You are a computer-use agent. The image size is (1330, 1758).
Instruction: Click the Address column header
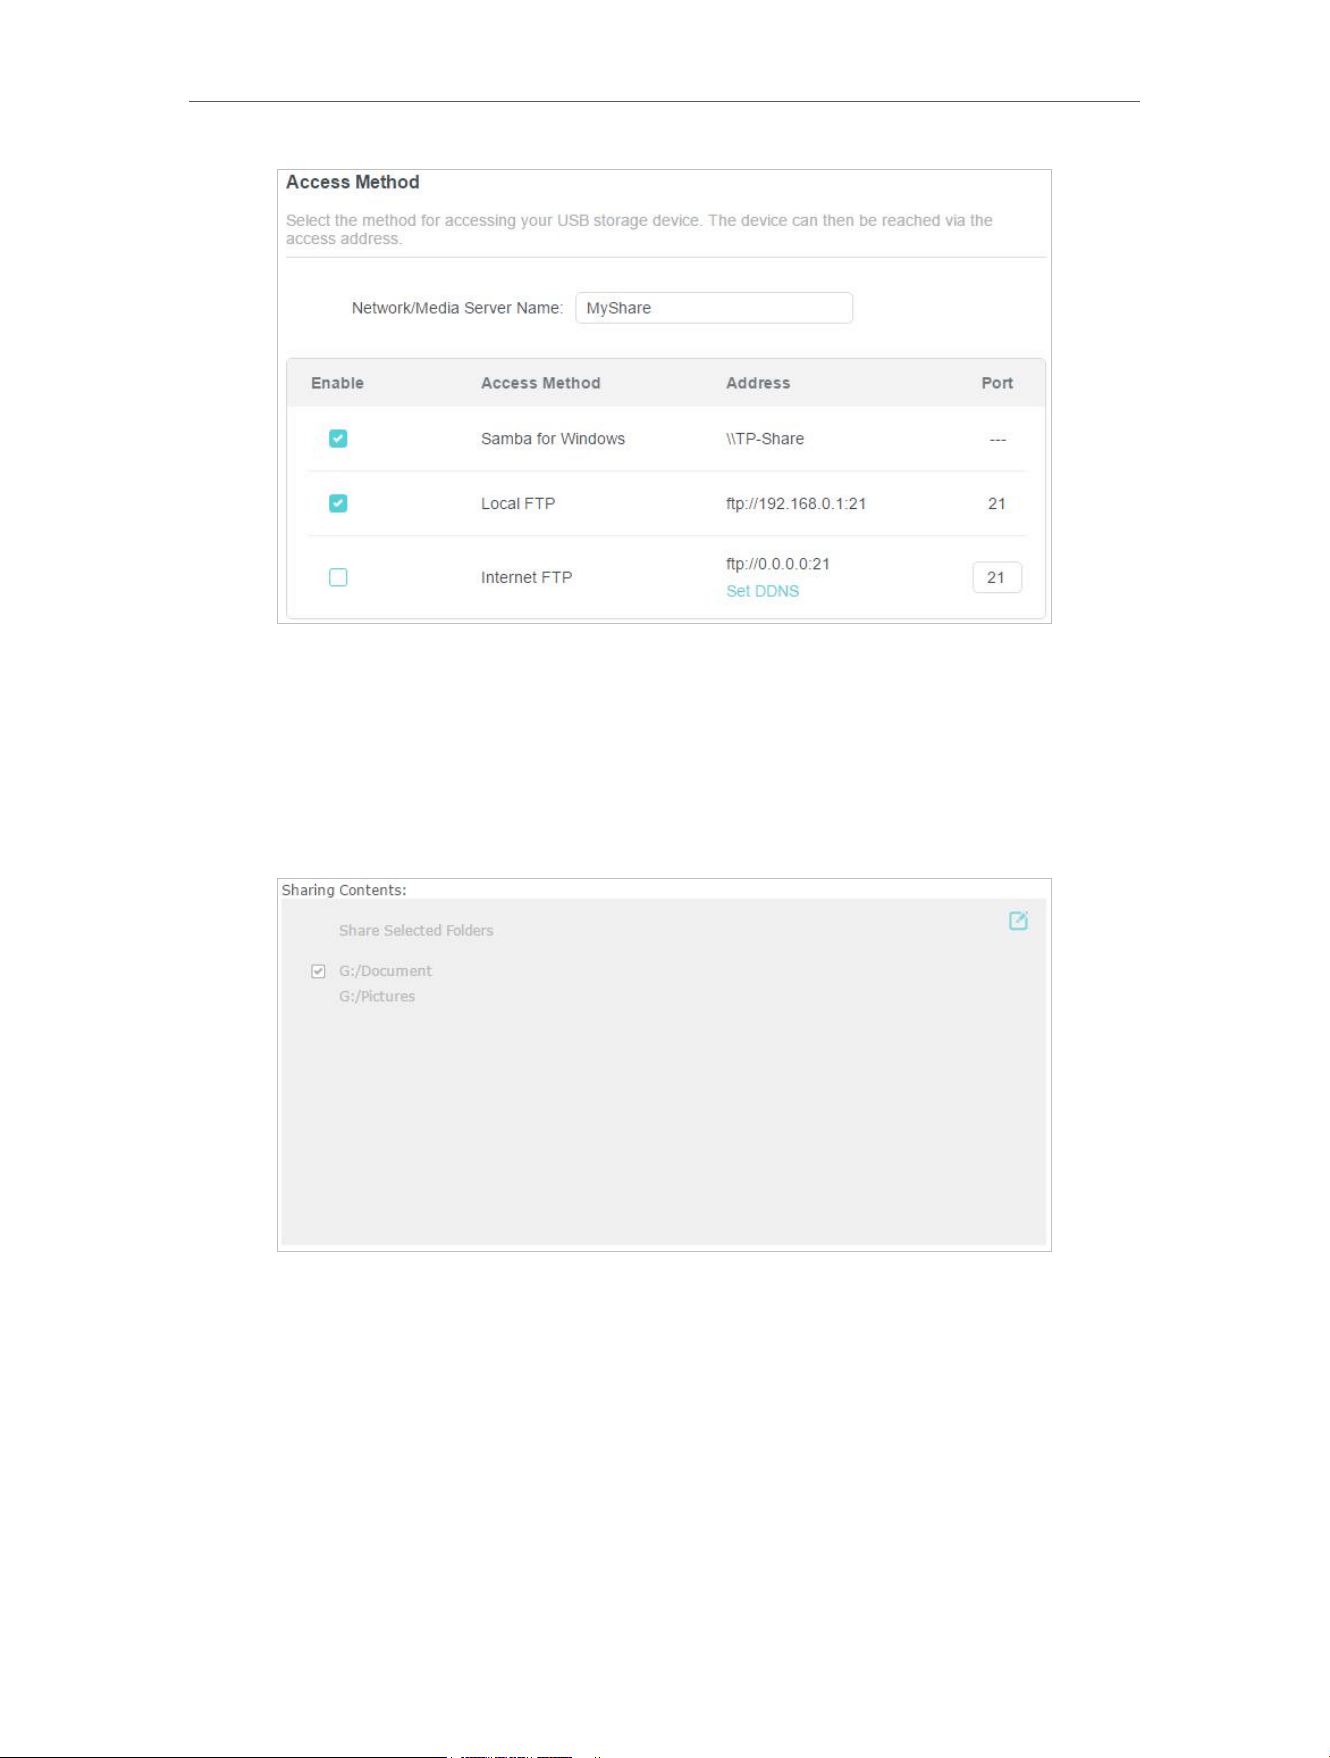pyautogui.click(x=758, y=383)
